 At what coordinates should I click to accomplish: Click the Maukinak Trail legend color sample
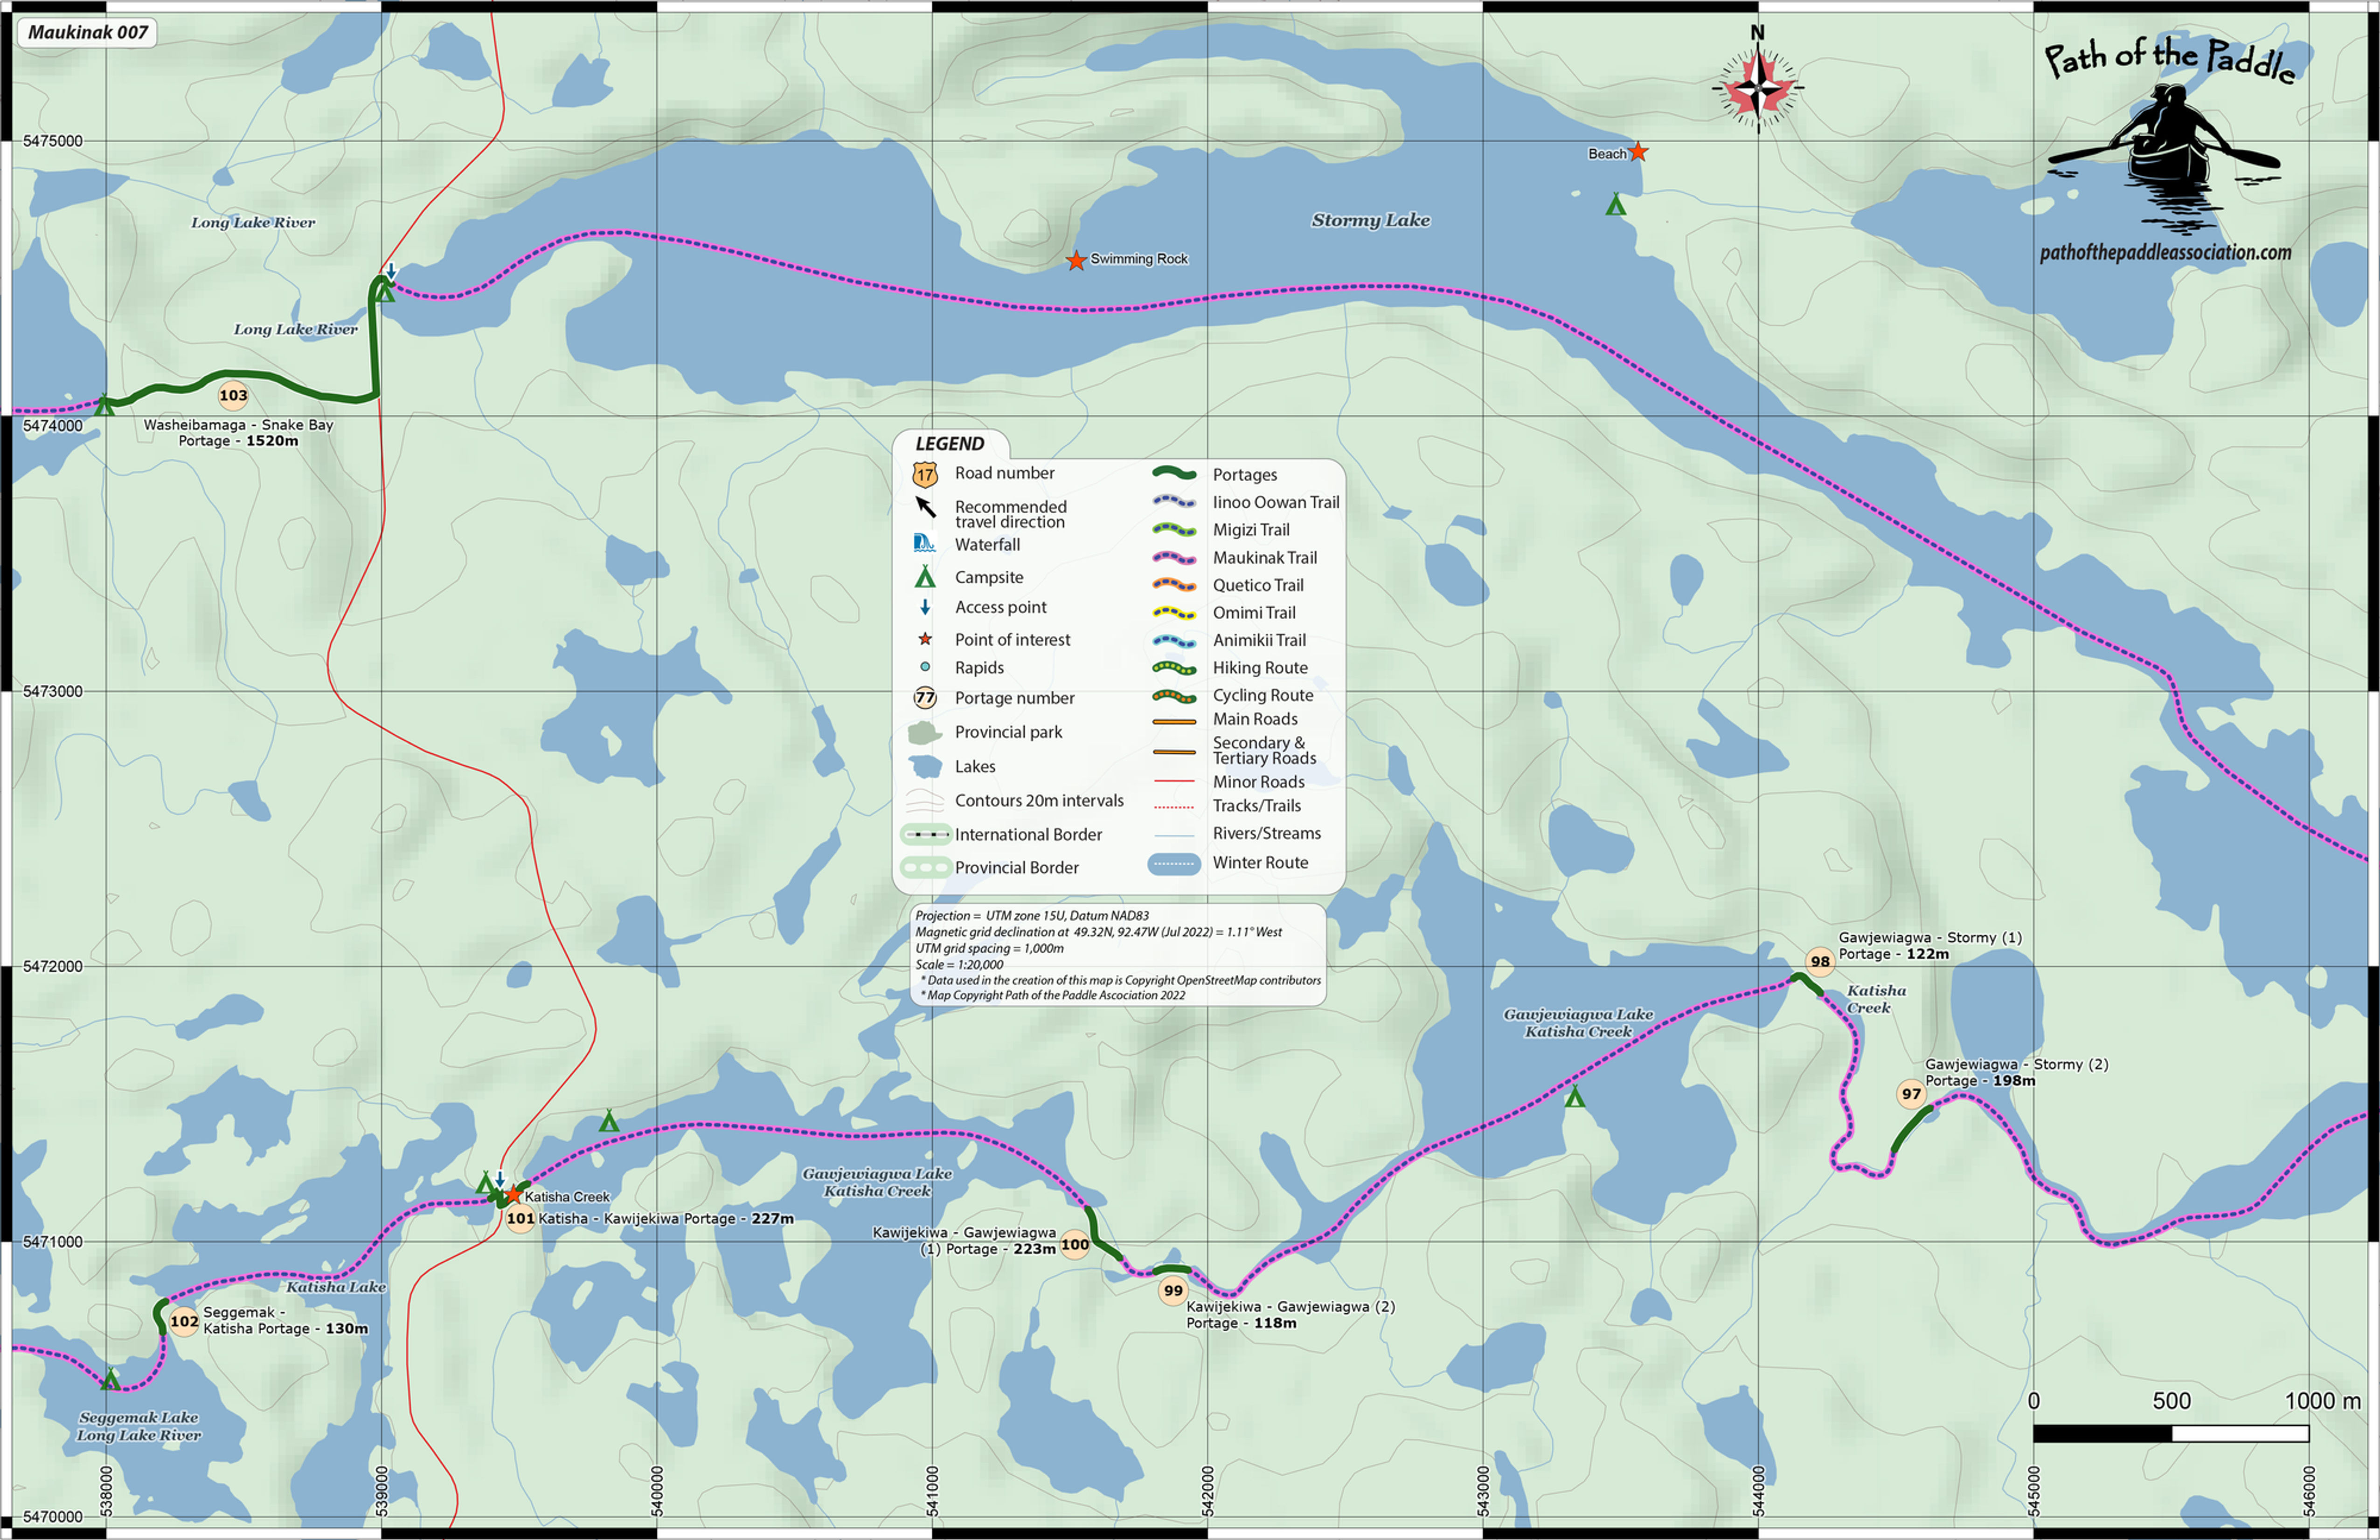pyautogui.click(x=1174, y=558)
